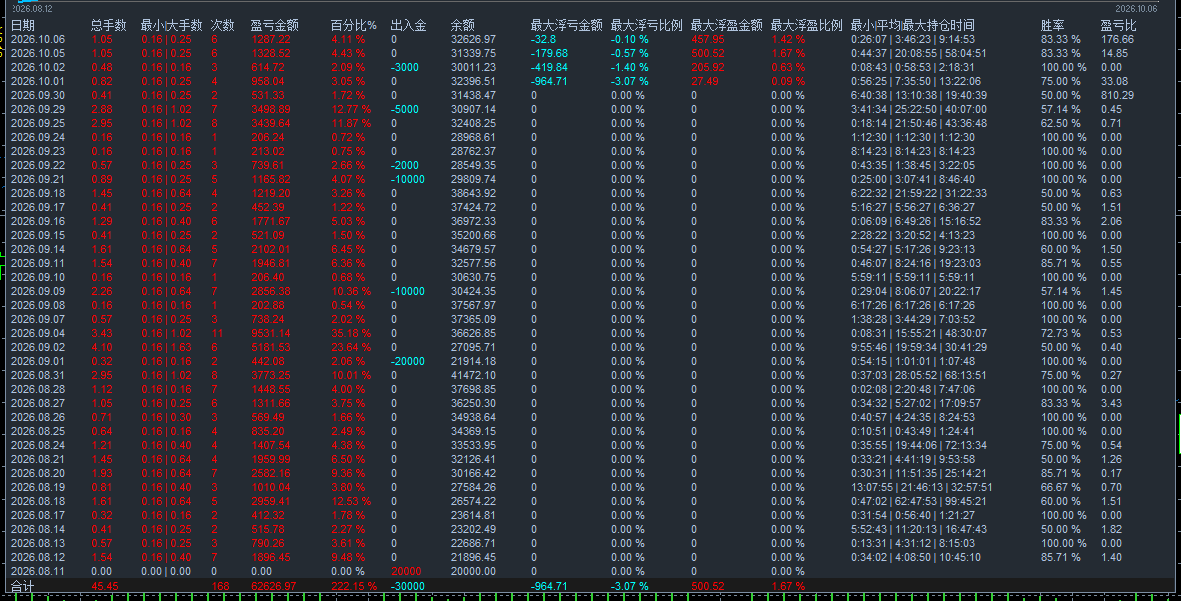The image size is (1181, 601).
Task: Select the -30000 total in the 合计 row
Action: click(407, 587)
